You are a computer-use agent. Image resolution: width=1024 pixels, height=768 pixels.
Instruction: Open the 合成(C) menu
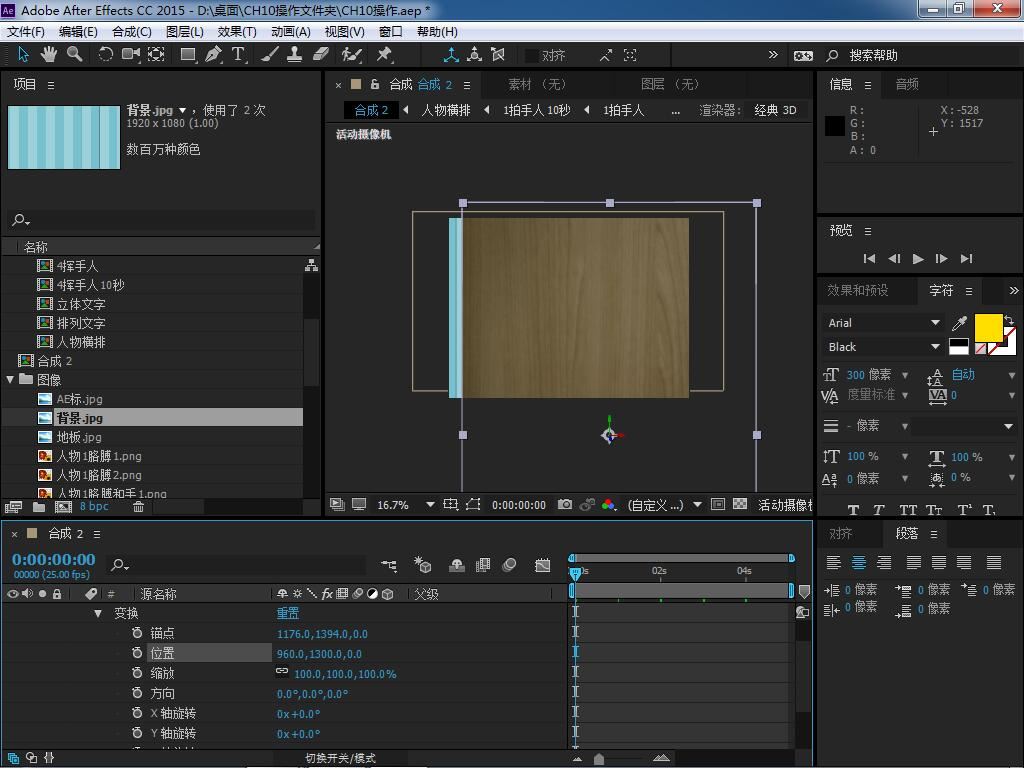click(131, 31)
